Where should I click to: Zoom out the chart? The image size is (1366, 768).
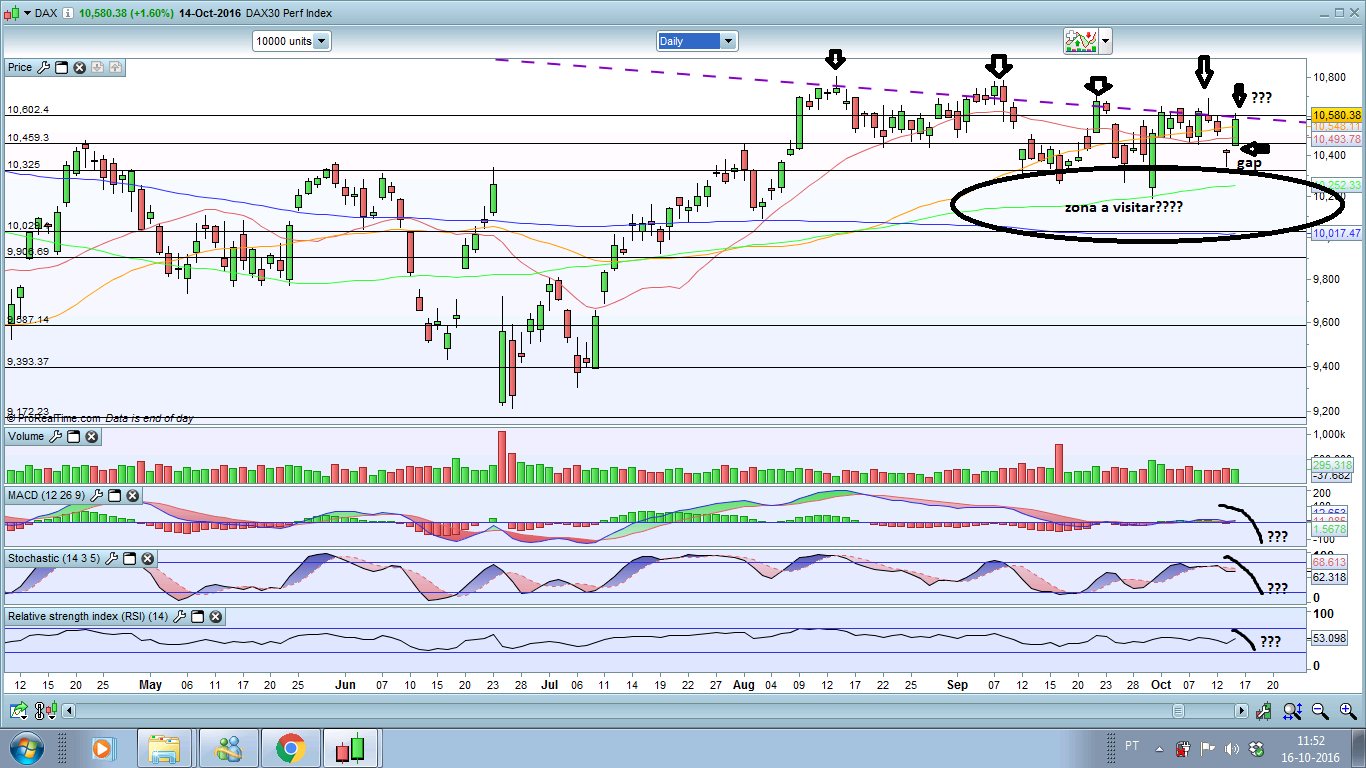point(1321,711)
